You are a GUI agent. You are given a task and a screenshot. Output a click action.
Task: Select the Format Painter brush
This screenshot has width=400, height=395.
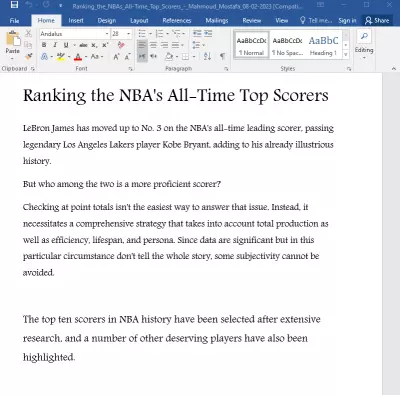click(28, 56)
